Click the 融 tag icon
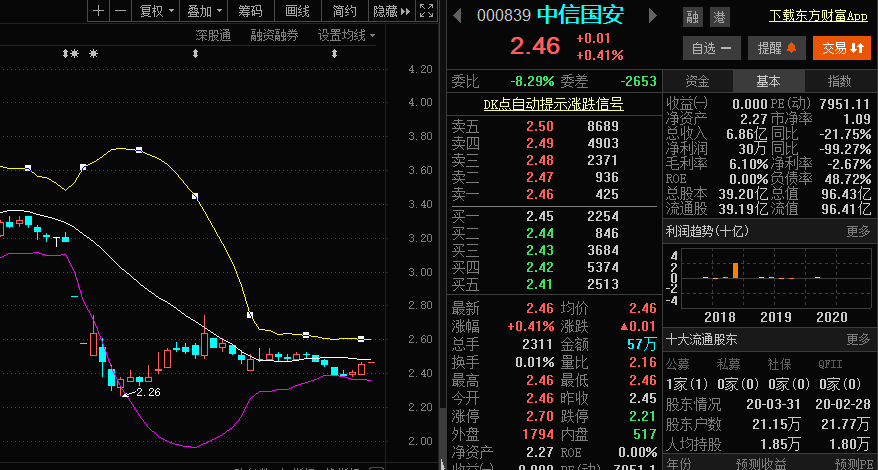 click(x=693, y=17)
